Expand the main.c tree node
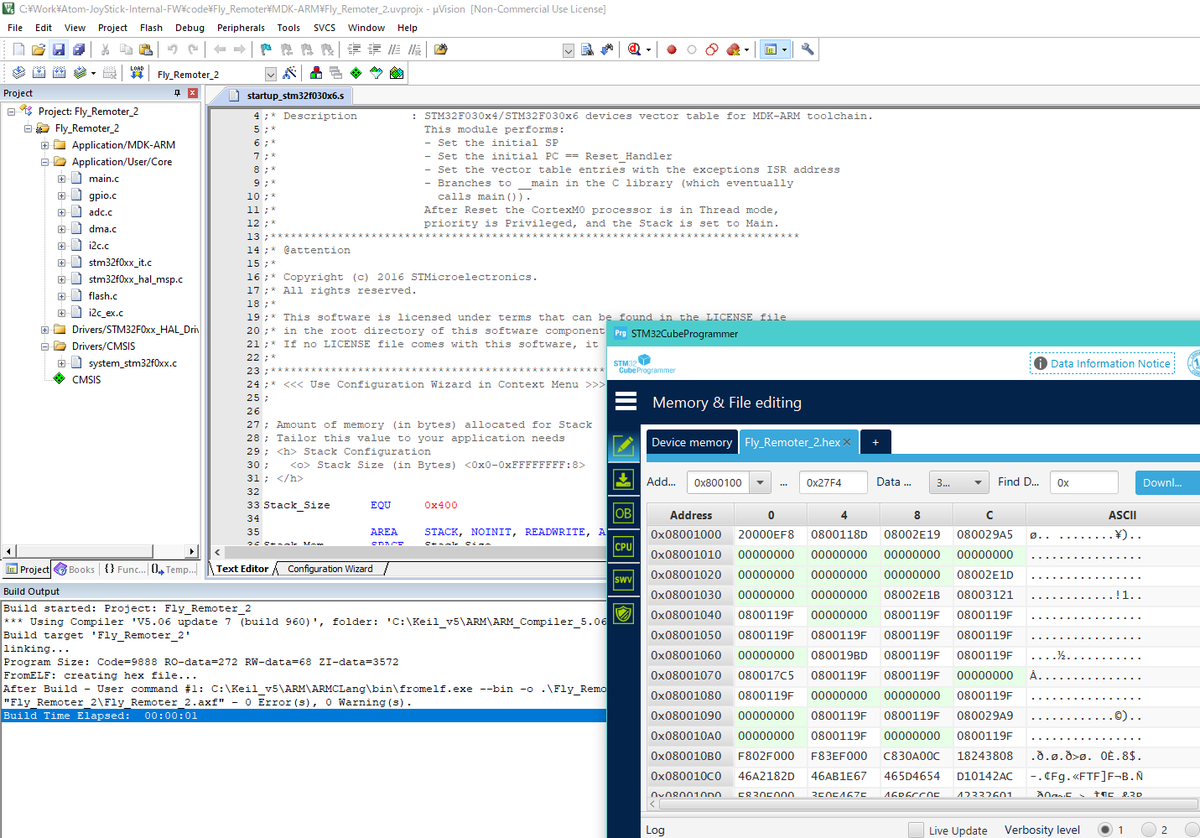1200x838 pixels. (x=61, y=178)
